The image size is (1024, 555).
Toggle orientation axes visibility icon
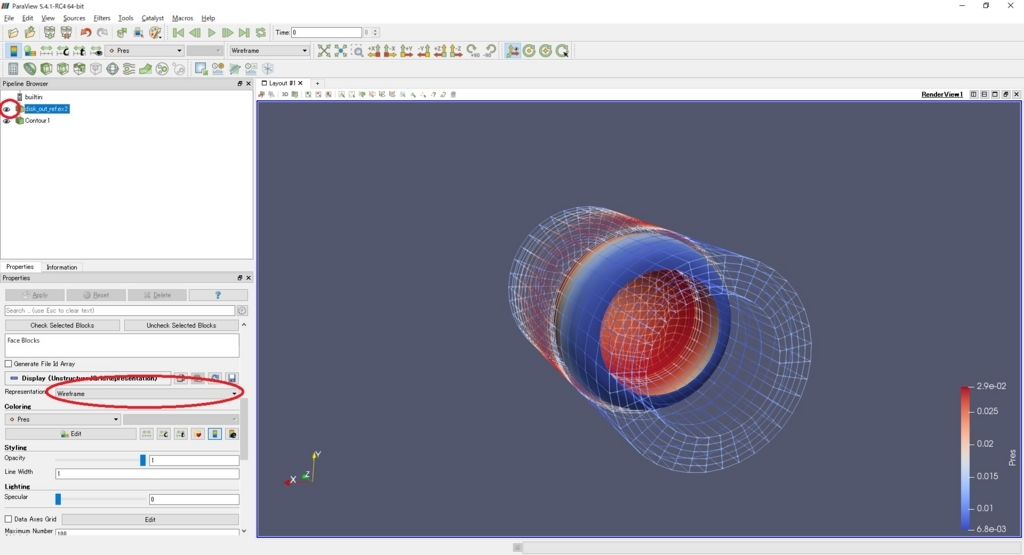(x=513, y=51)
